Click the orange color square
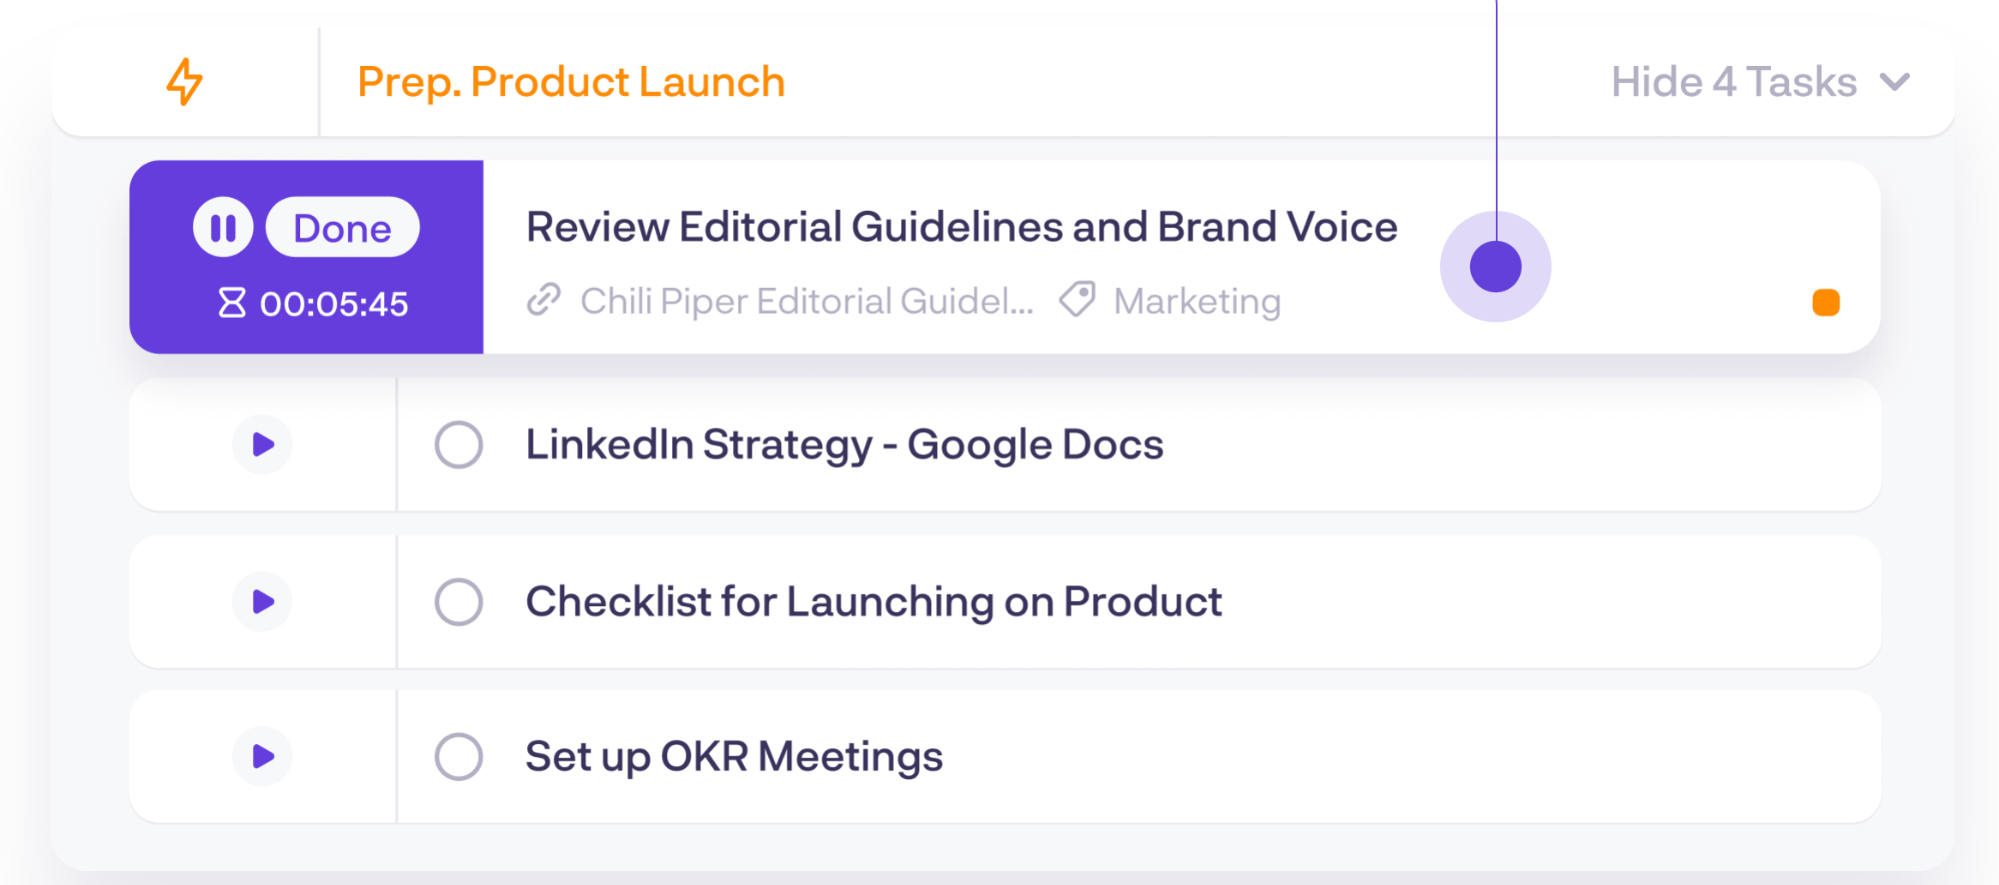The width and height of the screenshot is (1999, 885). coord(1826,302)
